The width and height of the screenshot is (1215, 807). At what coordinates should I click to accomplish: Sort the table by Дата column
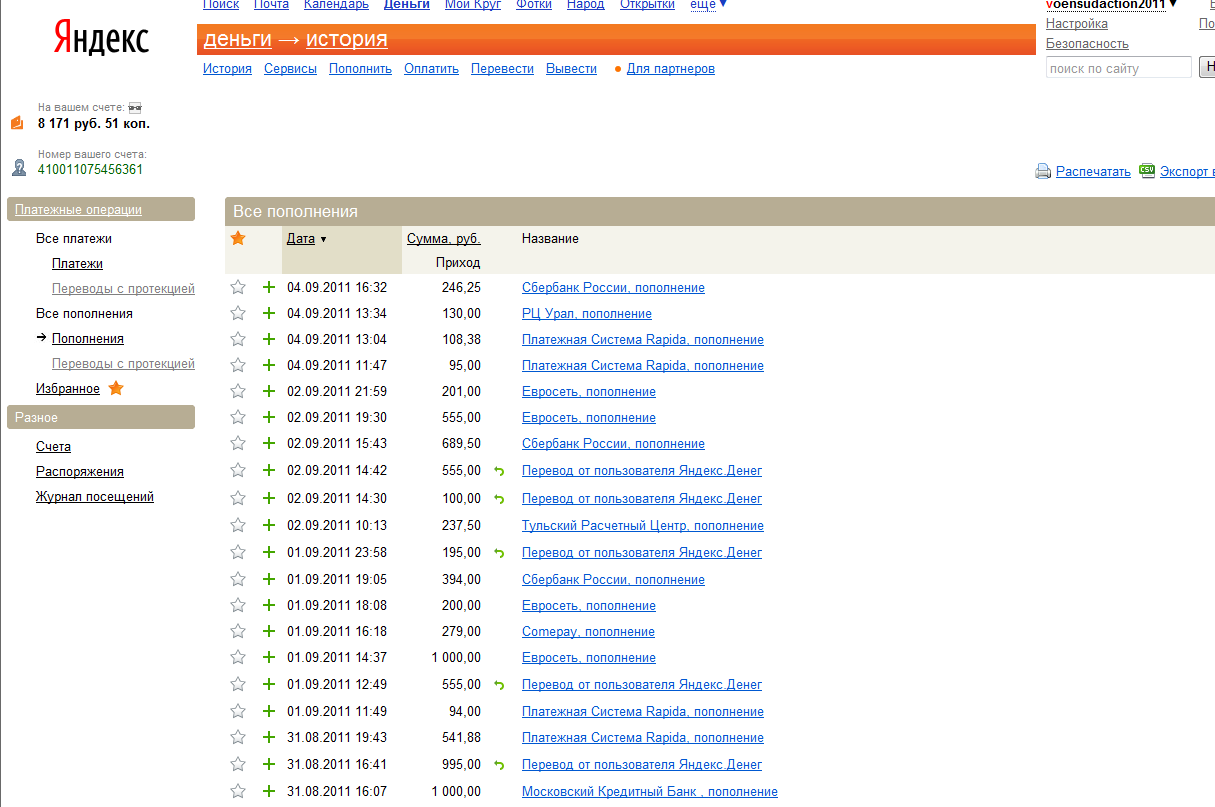tap(301, 239)
